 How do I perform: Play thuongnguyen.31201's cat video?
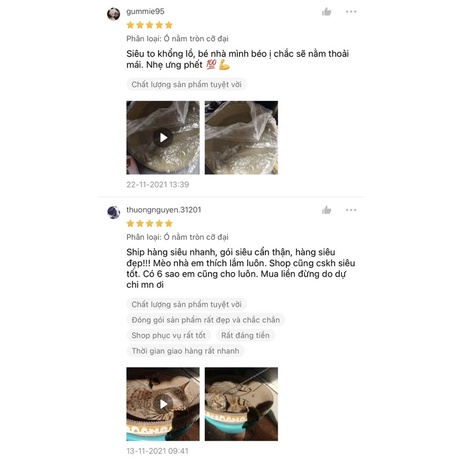[163, 404]
